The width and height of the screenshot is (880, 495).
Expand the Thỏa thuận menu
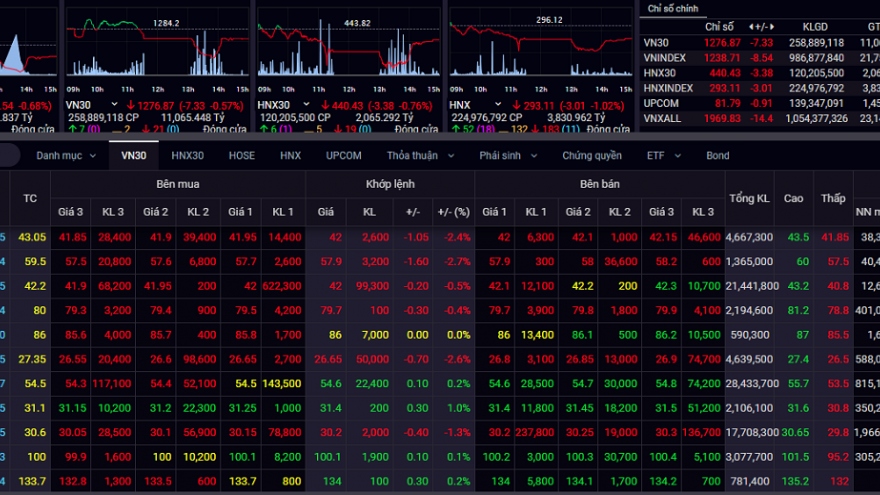tap(420, 155)
